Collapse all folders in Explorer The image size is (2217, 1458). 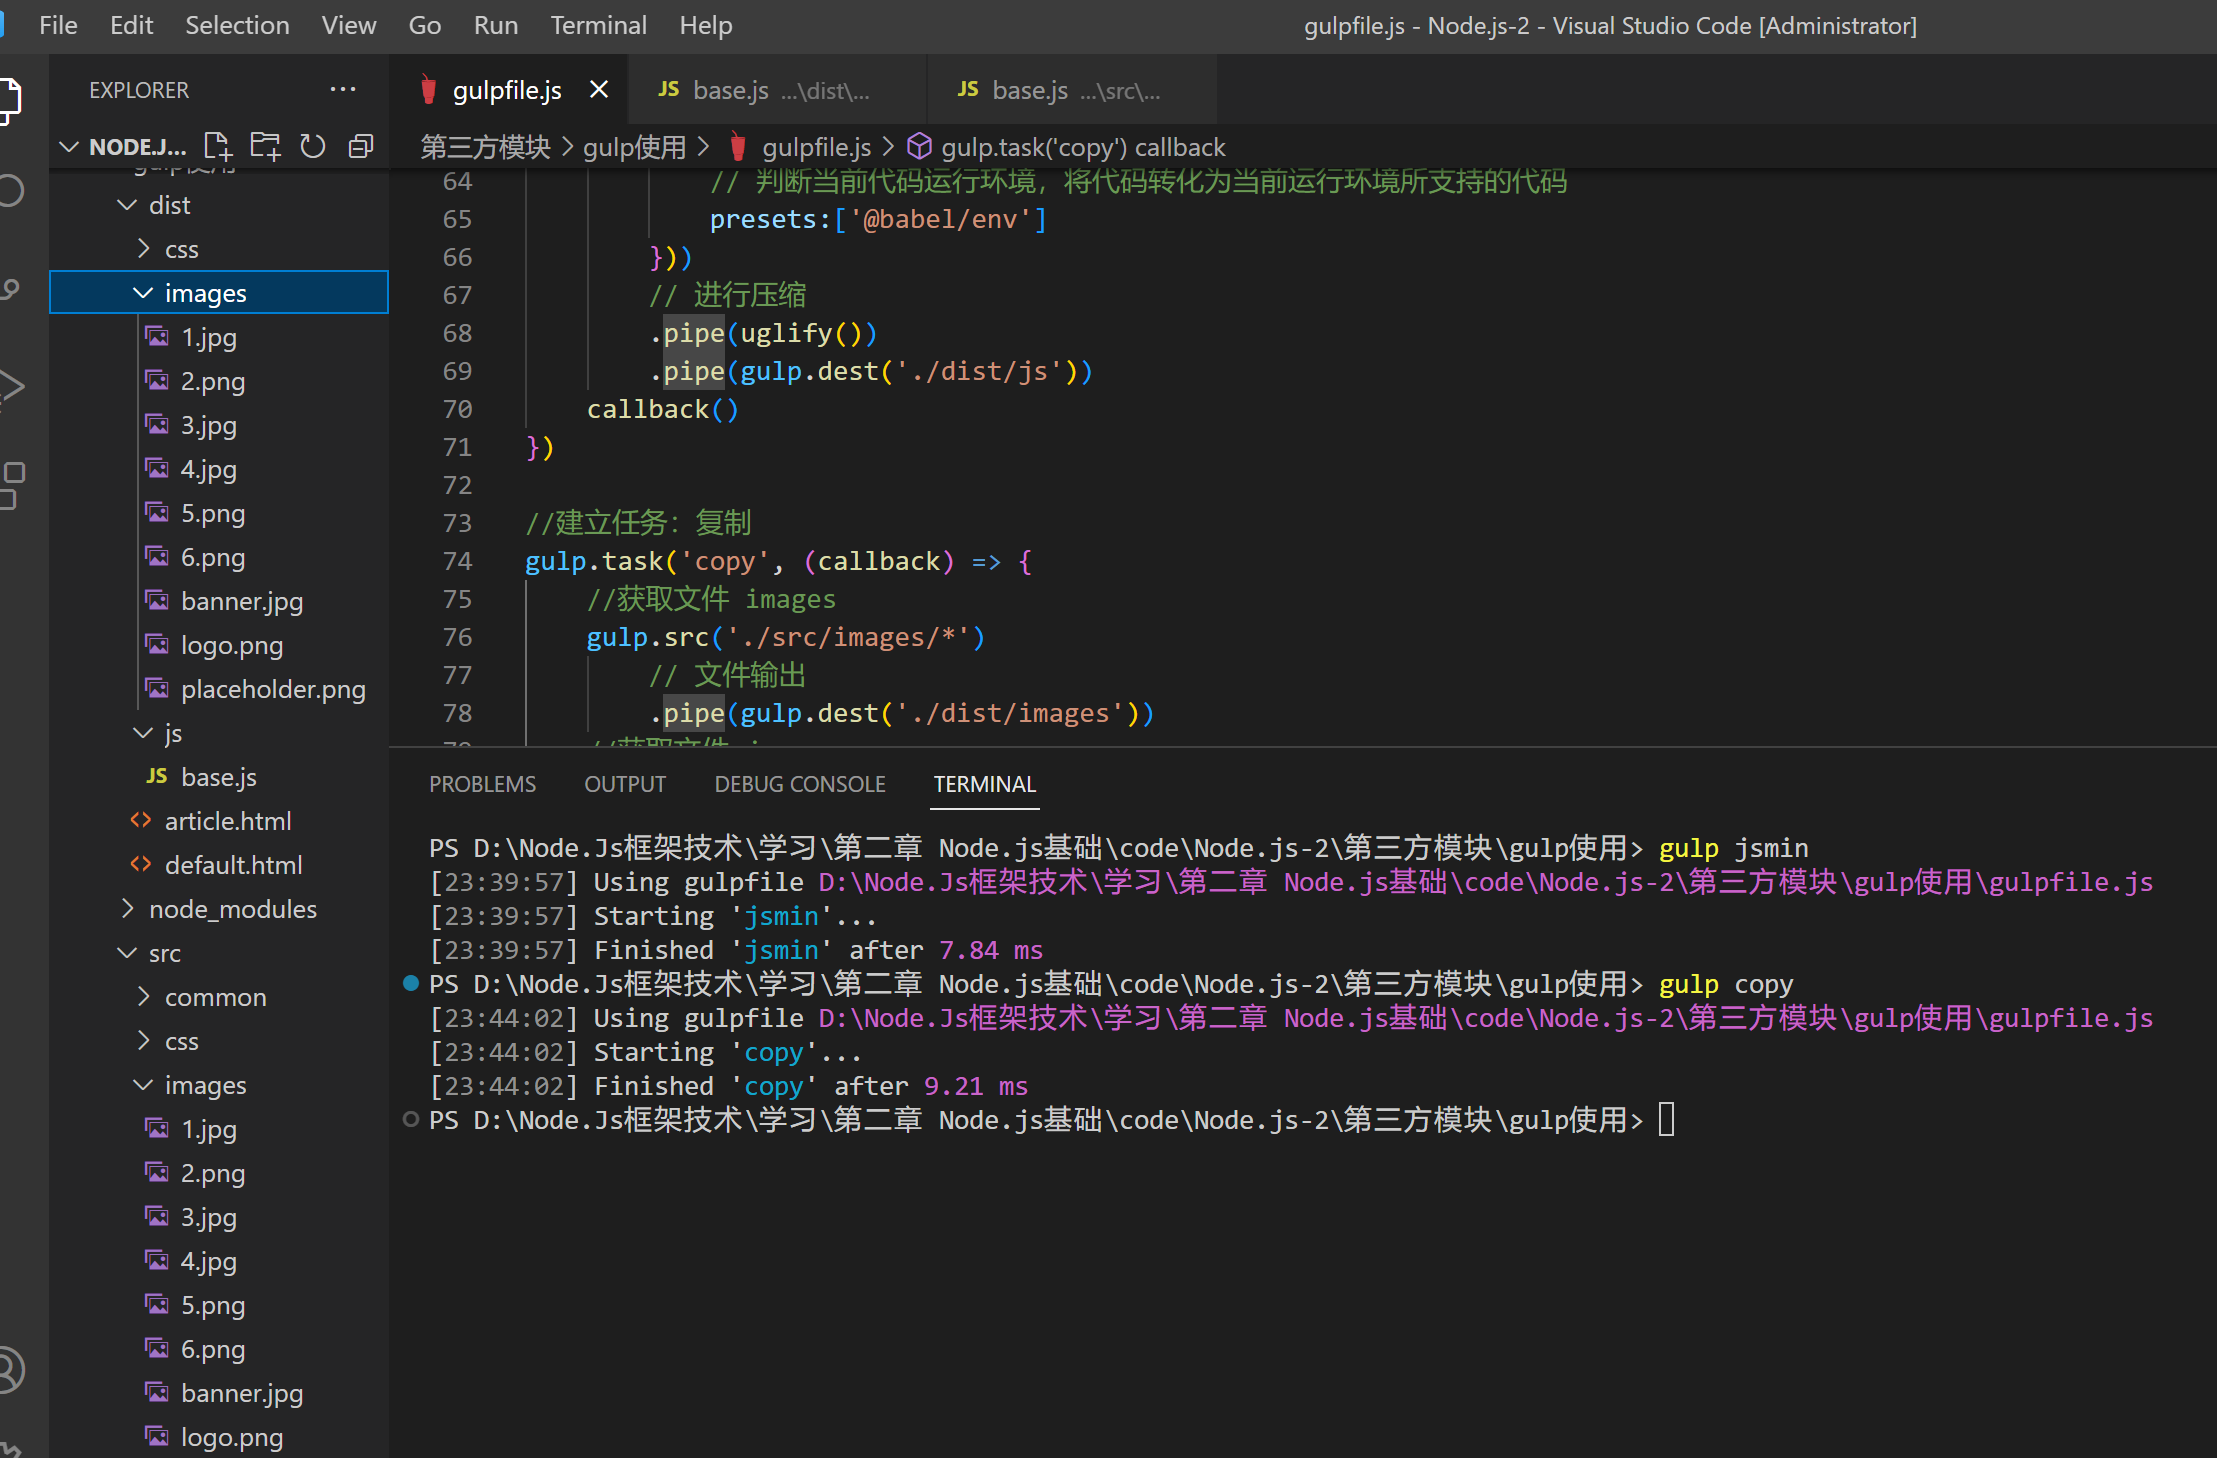click(361, 147)
